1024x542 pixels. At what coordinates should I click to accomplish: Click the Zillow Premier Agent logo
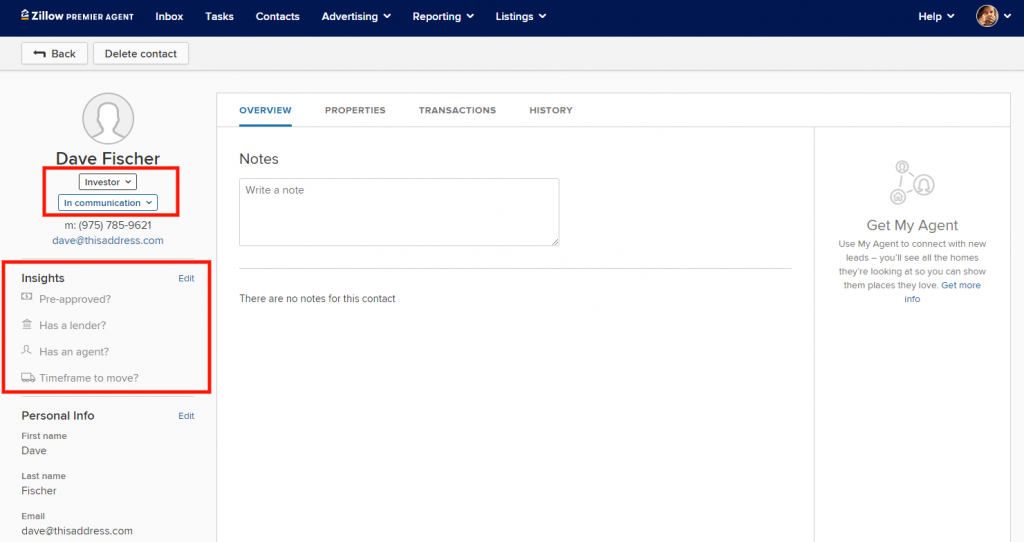point(77,16)
